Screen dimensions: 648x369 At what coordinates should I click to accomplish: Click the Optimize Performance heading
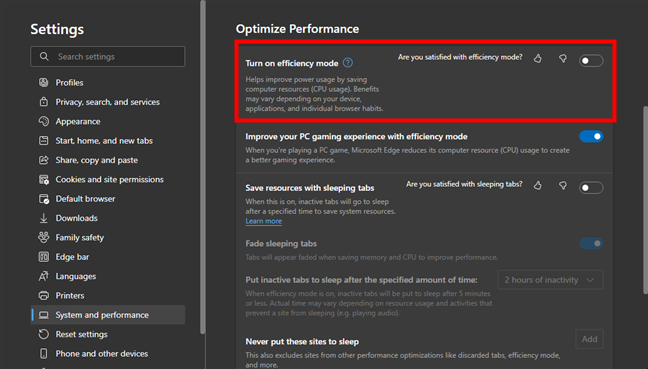coord(297,29)
